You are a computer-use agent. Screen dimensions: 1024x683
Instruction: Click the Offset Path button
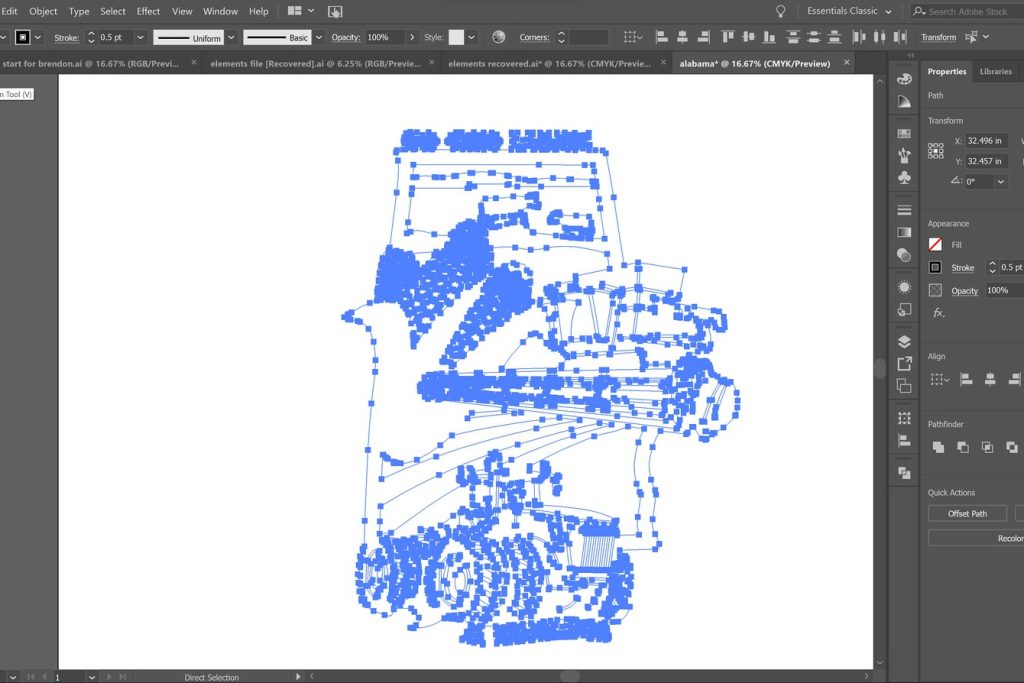click(966, 514)
